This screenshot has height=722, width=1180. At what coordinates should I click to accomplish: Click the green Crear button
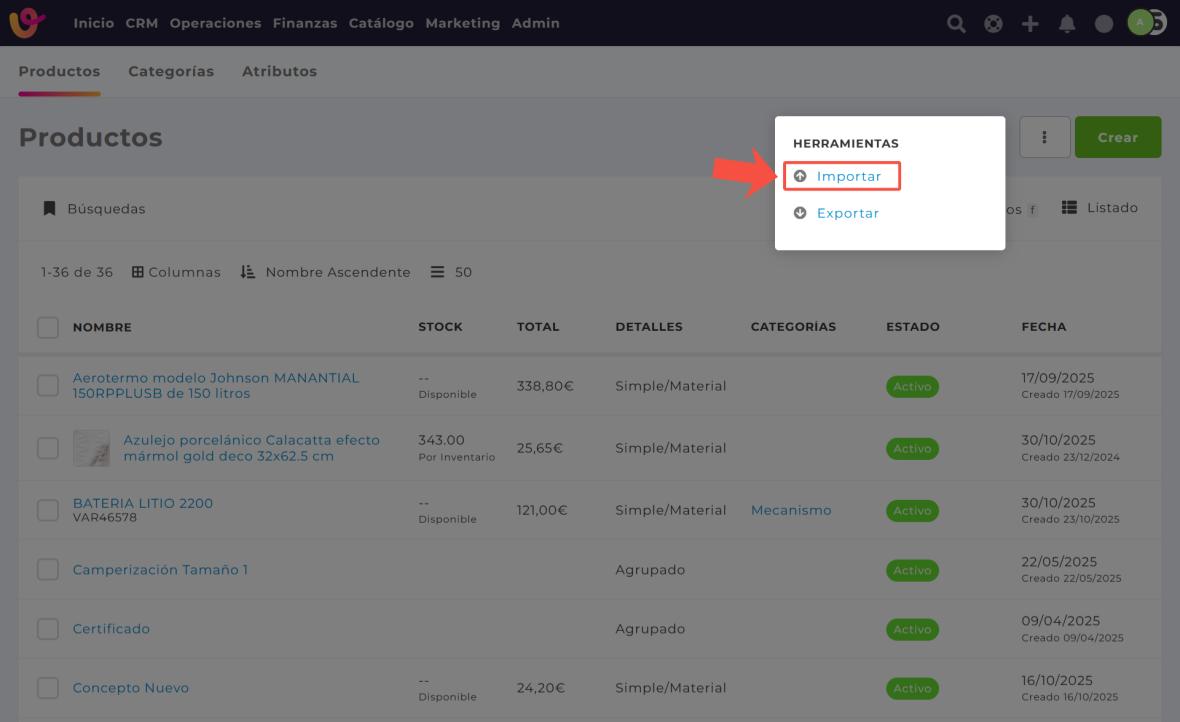tap(1117, 137)
